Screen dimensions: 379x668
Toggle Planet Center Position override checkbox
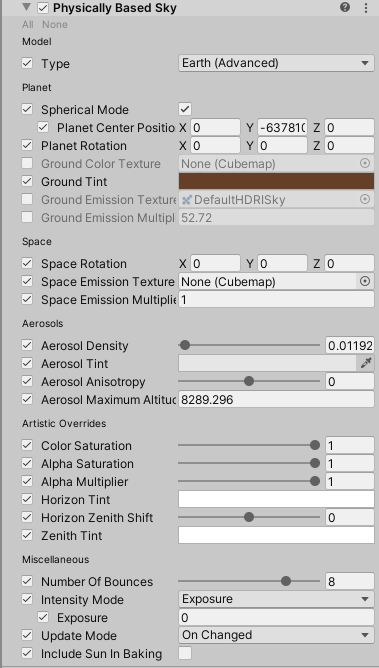tap(43, 127)
